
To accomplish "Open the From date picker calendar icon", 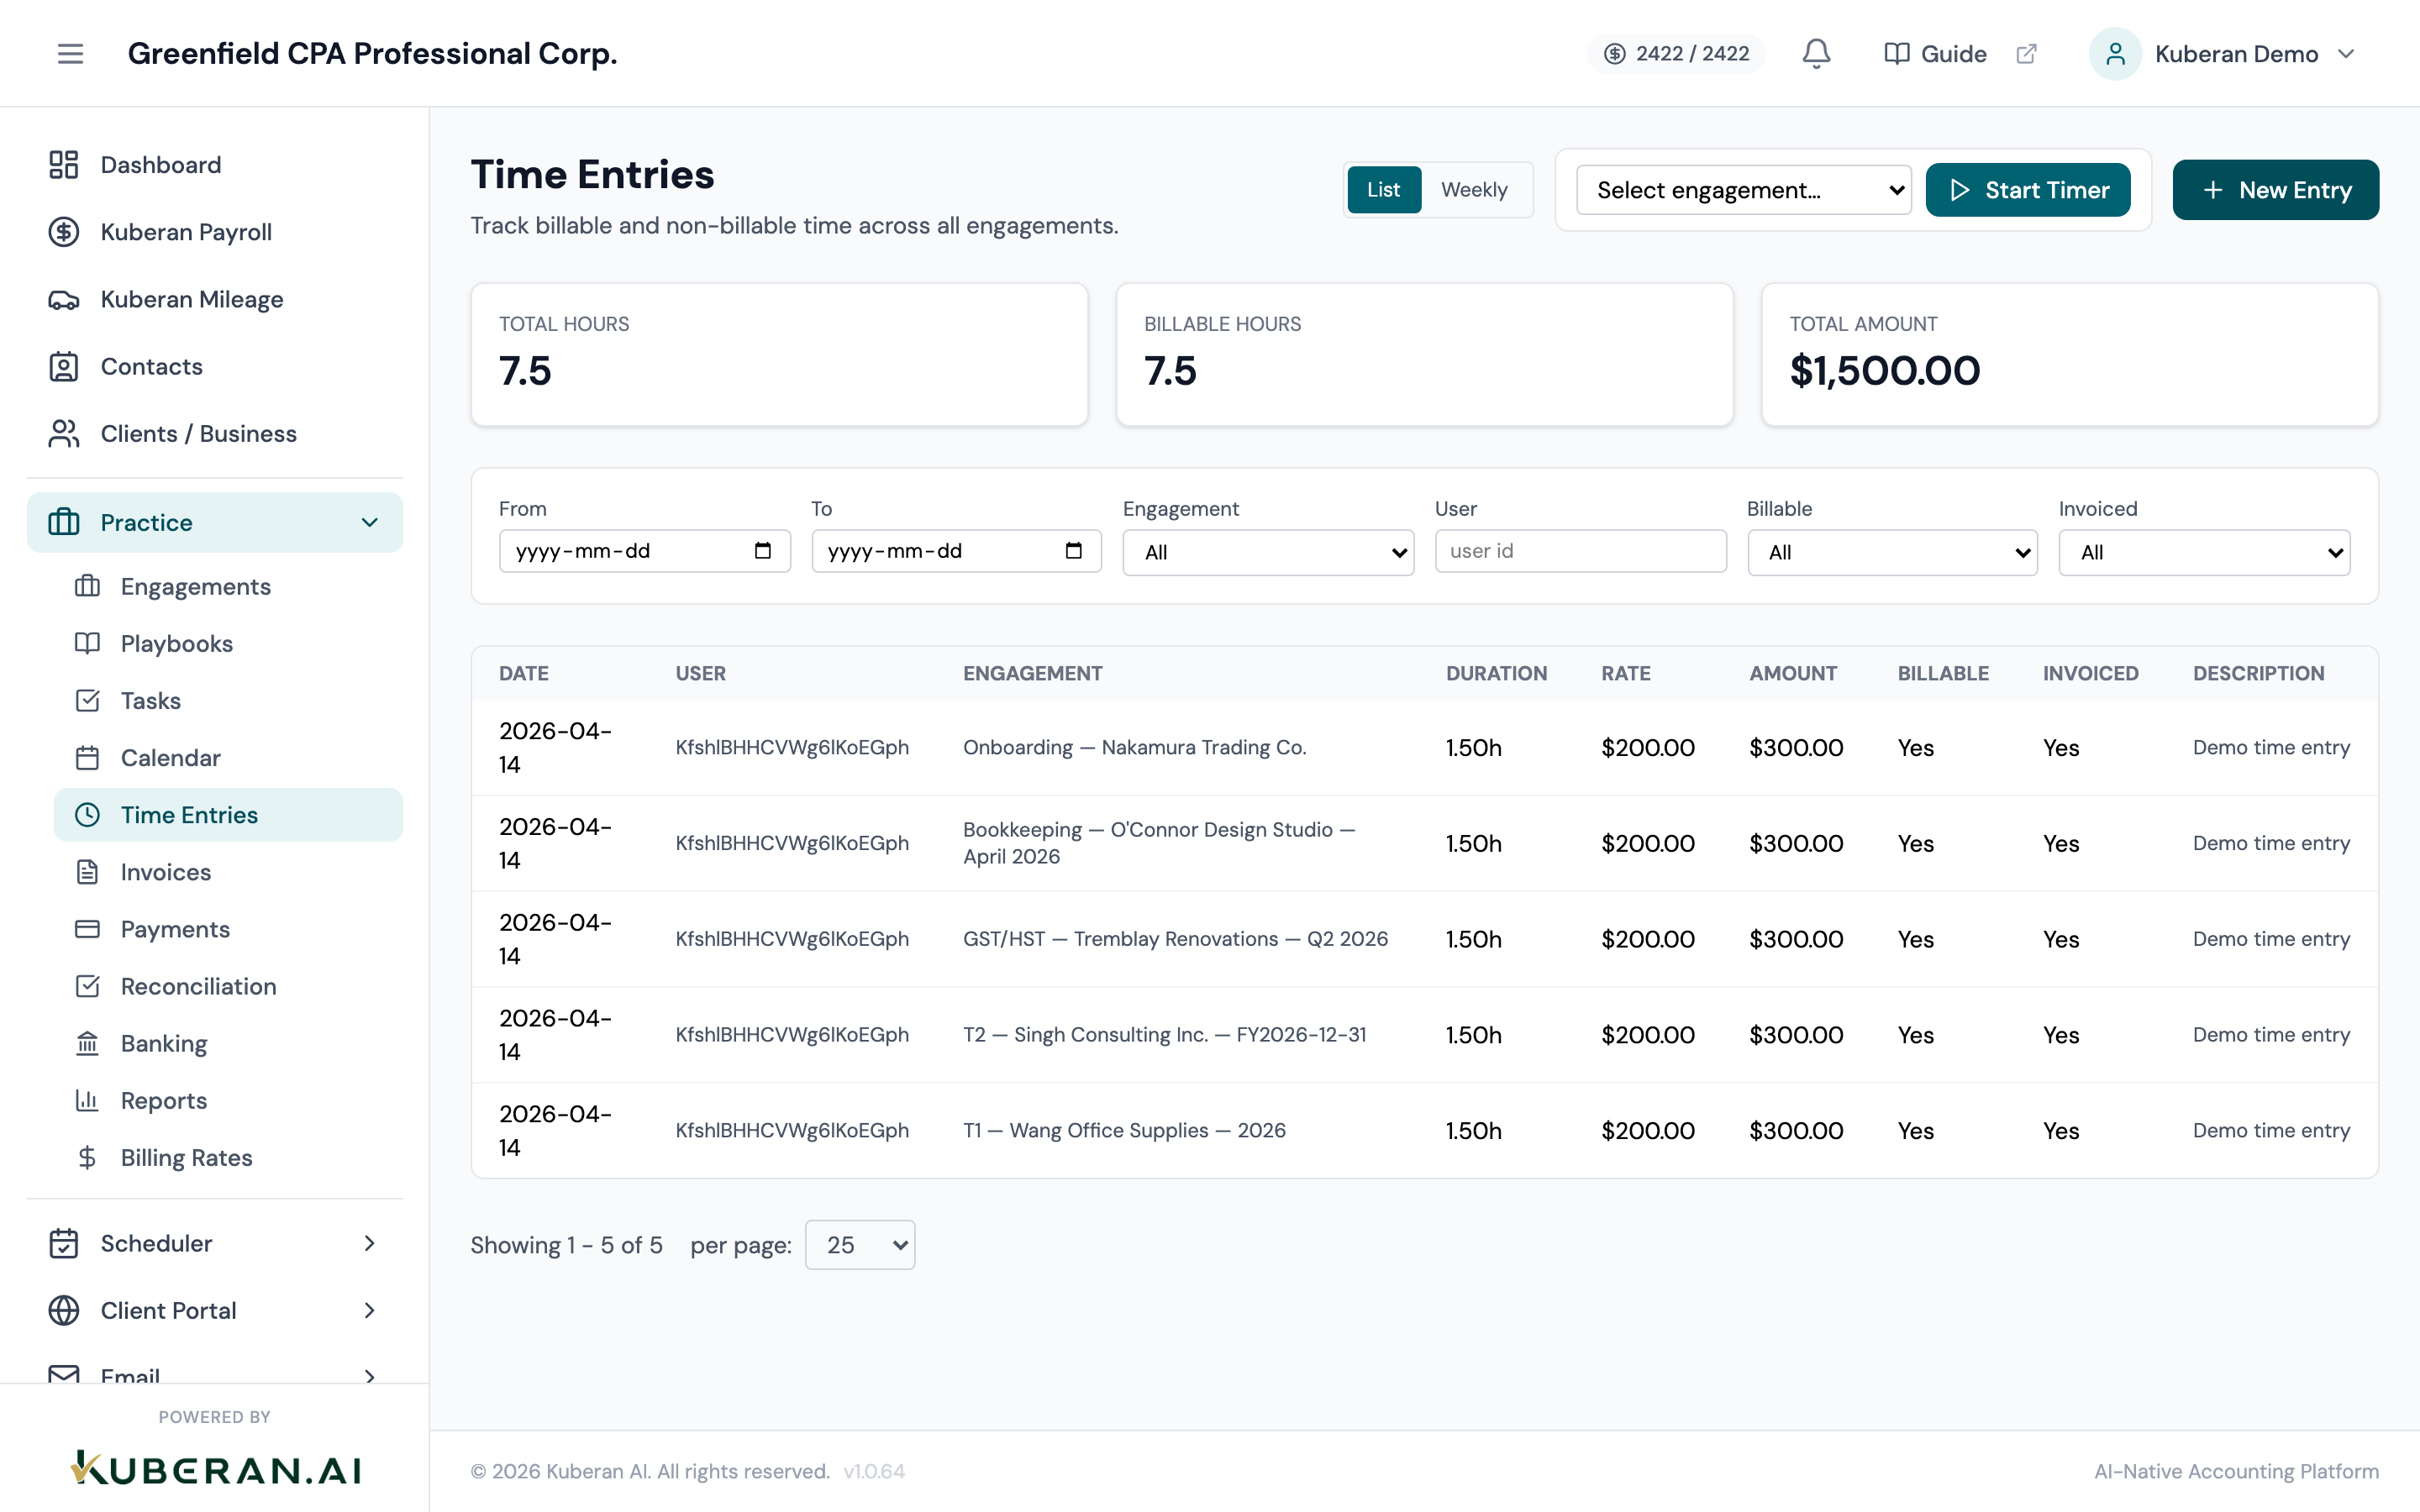I will pyautogui.click(x=763, y=551).
